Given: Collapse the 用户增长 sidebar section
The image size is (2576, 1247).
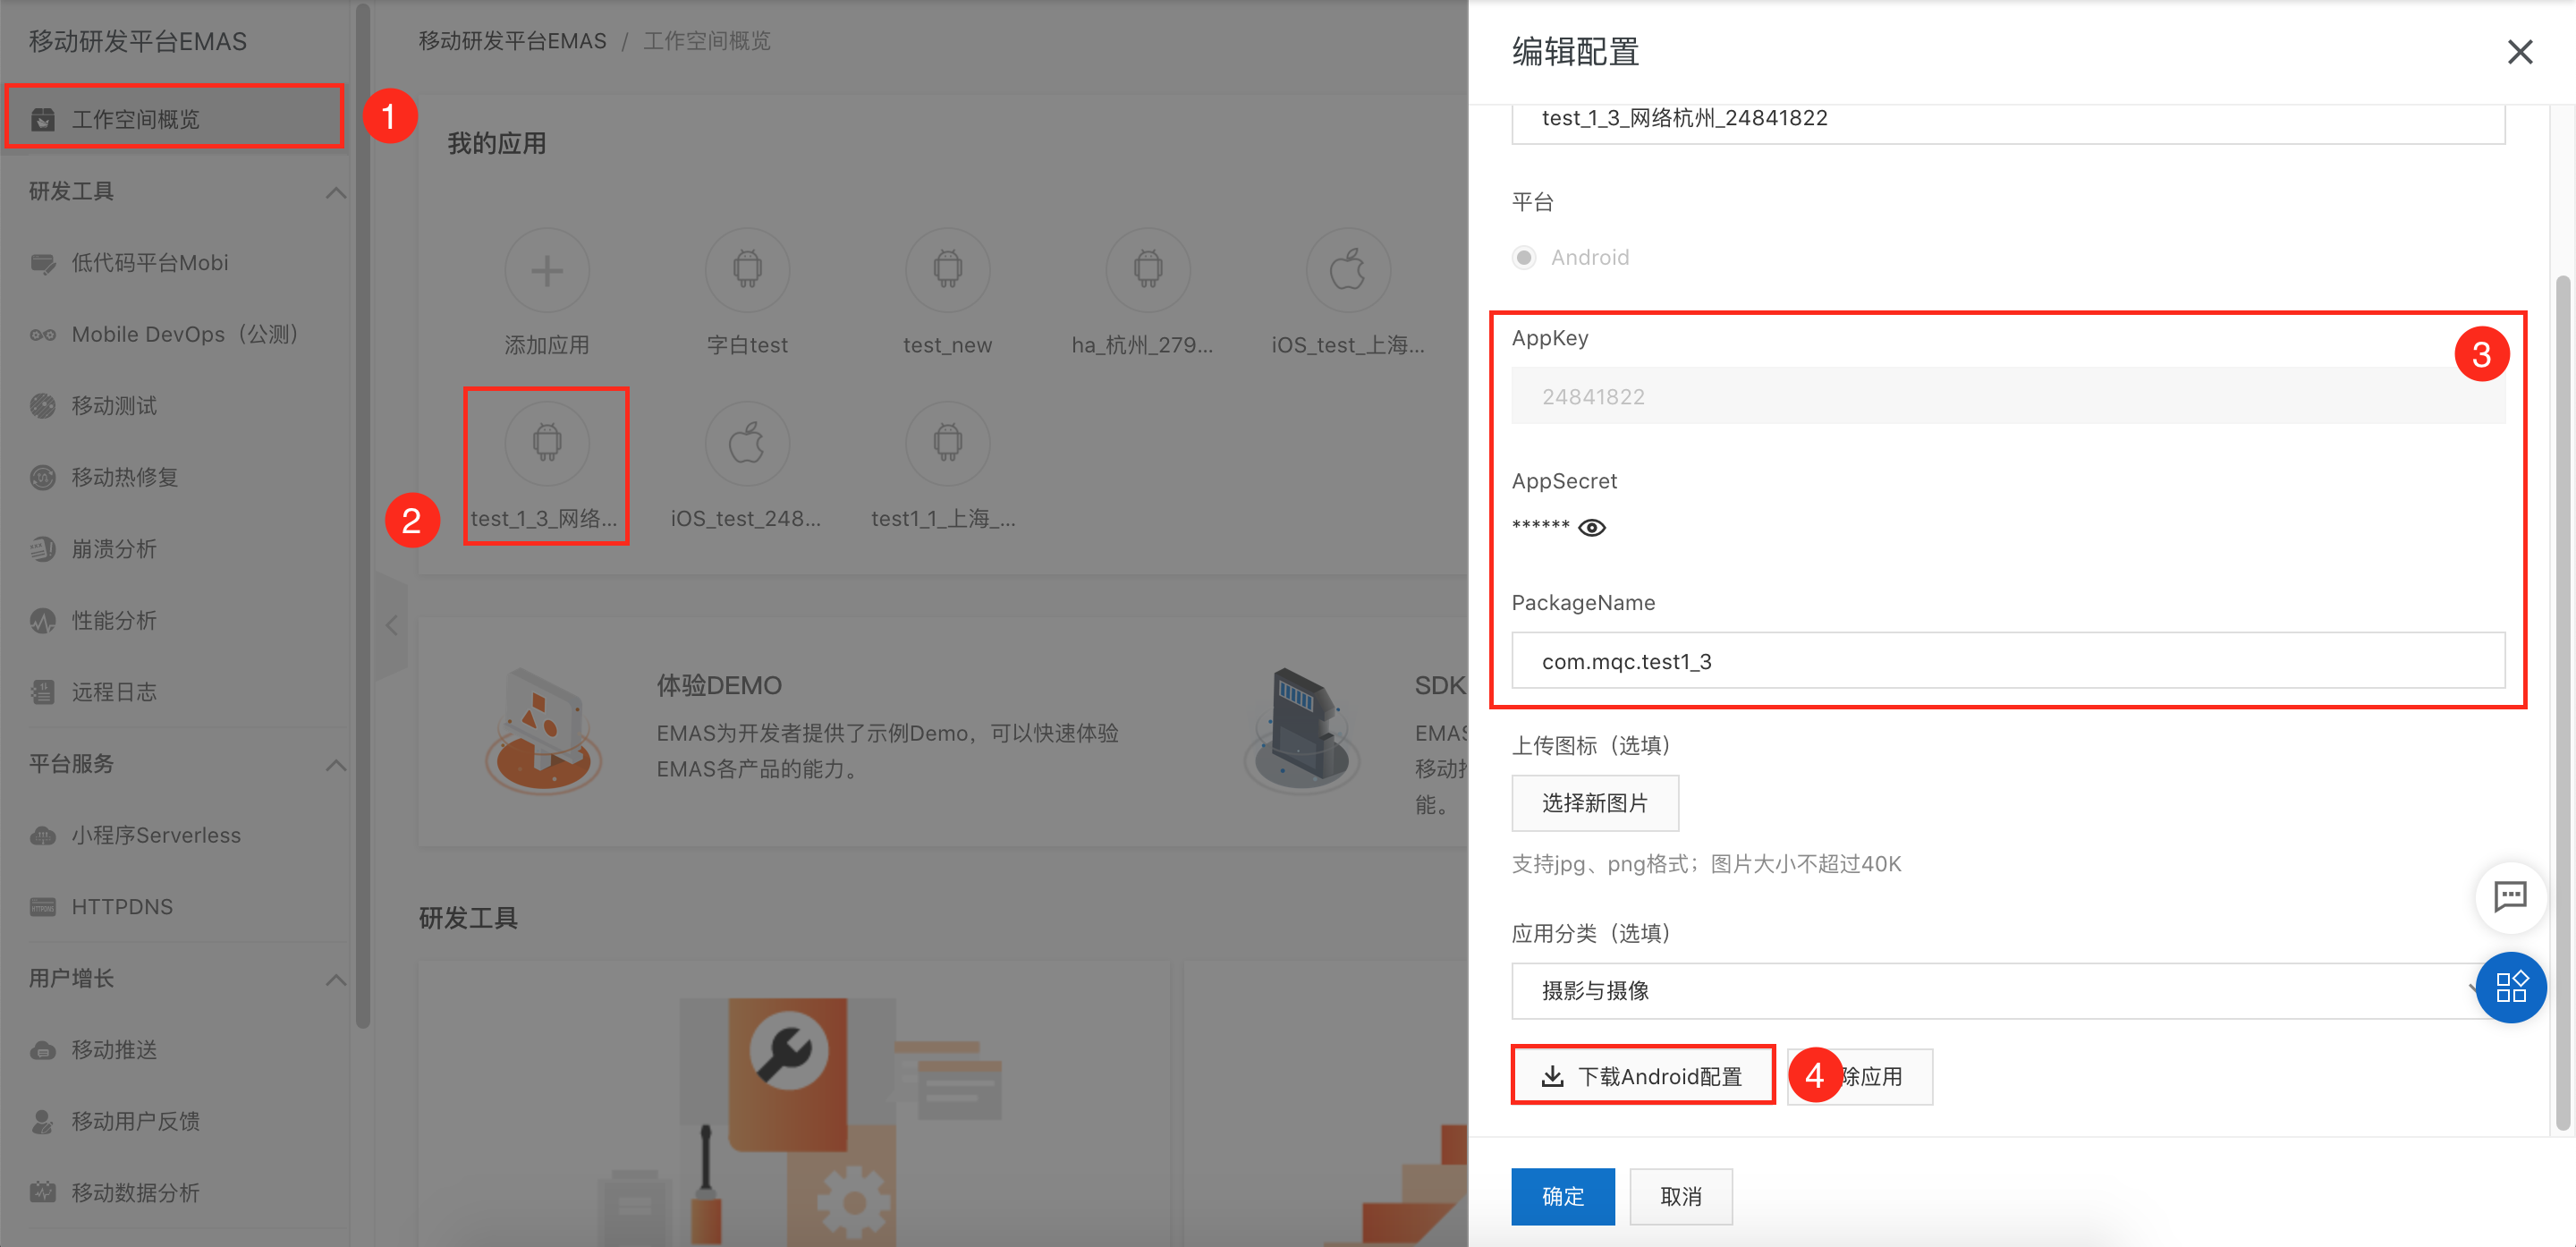Looking at the screenshot, I should (336, 979).
